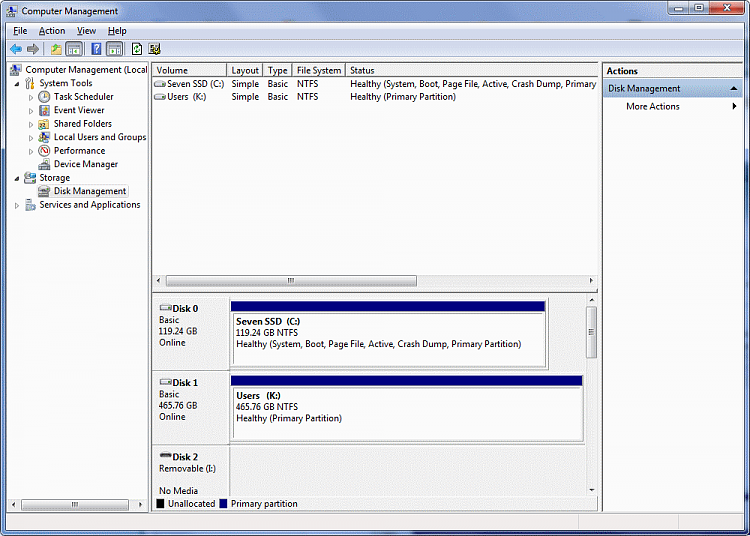The image size is (750, 536).
Task: Collapse the System Tools tree node
Action: click(17, 84)
